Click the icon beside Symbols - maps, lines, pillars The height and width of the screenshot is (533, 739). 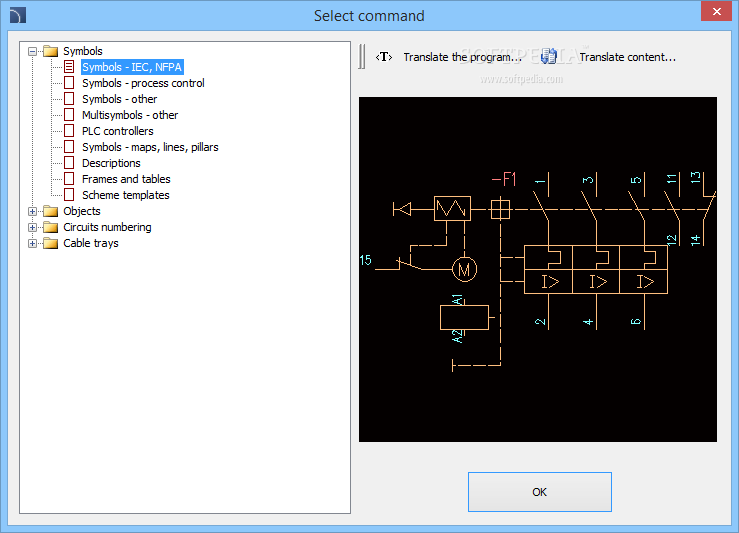tap(69, 147)
